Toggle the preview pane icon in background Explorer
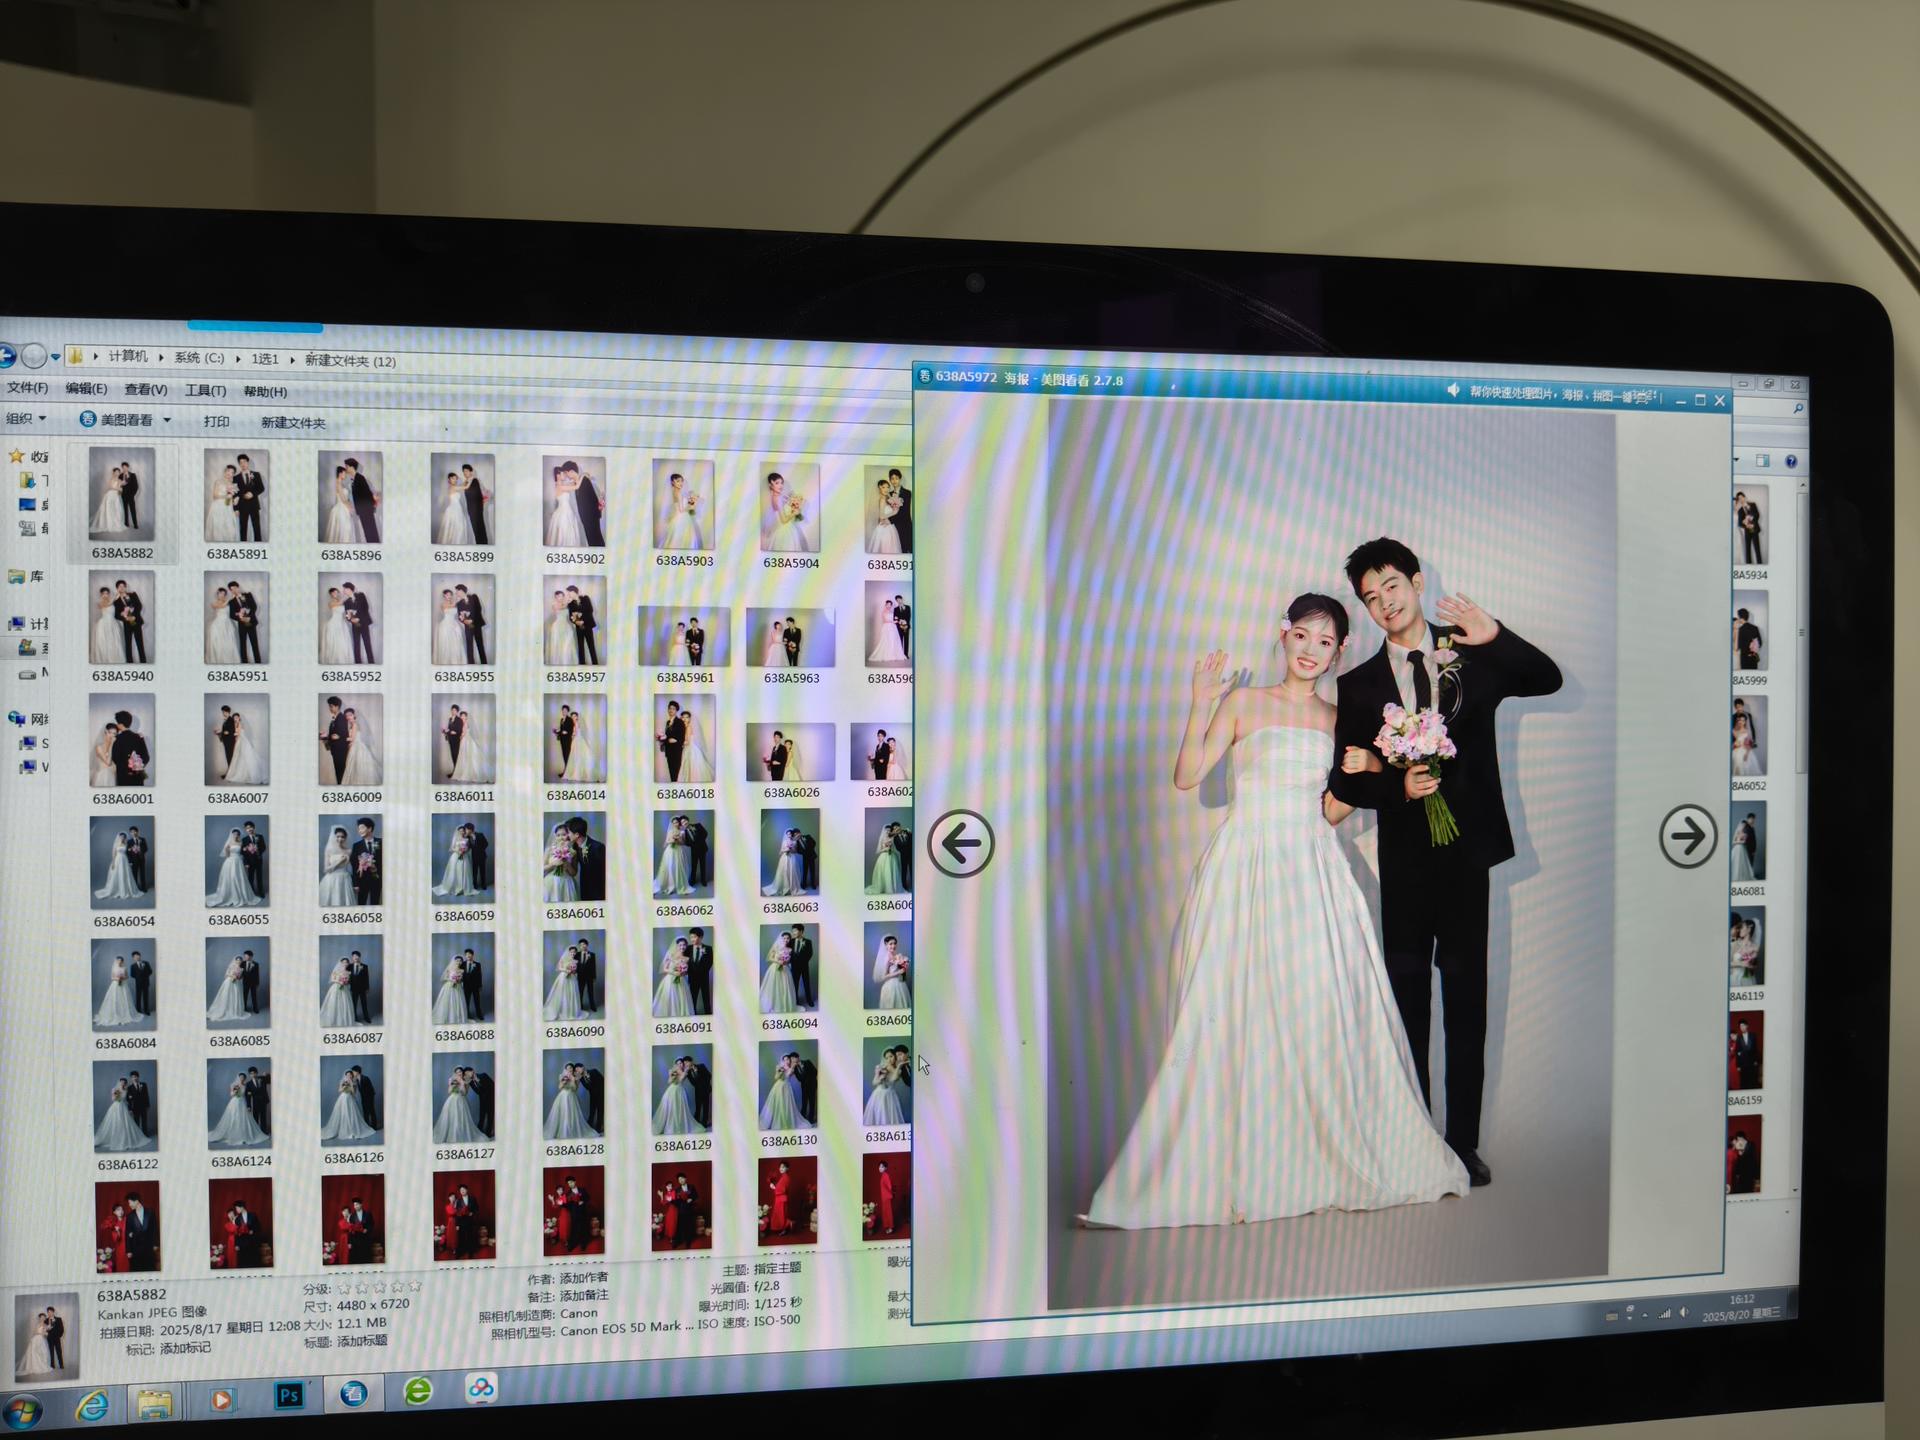This screenshot has width=1920, height=1440. pos(1762,460)
